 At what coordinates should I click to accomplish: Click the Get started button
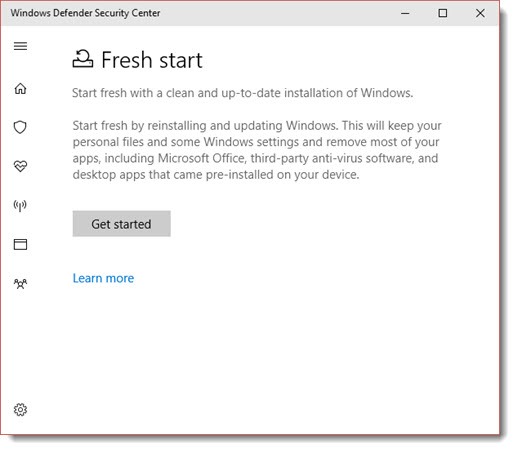(x=122, y=224)
